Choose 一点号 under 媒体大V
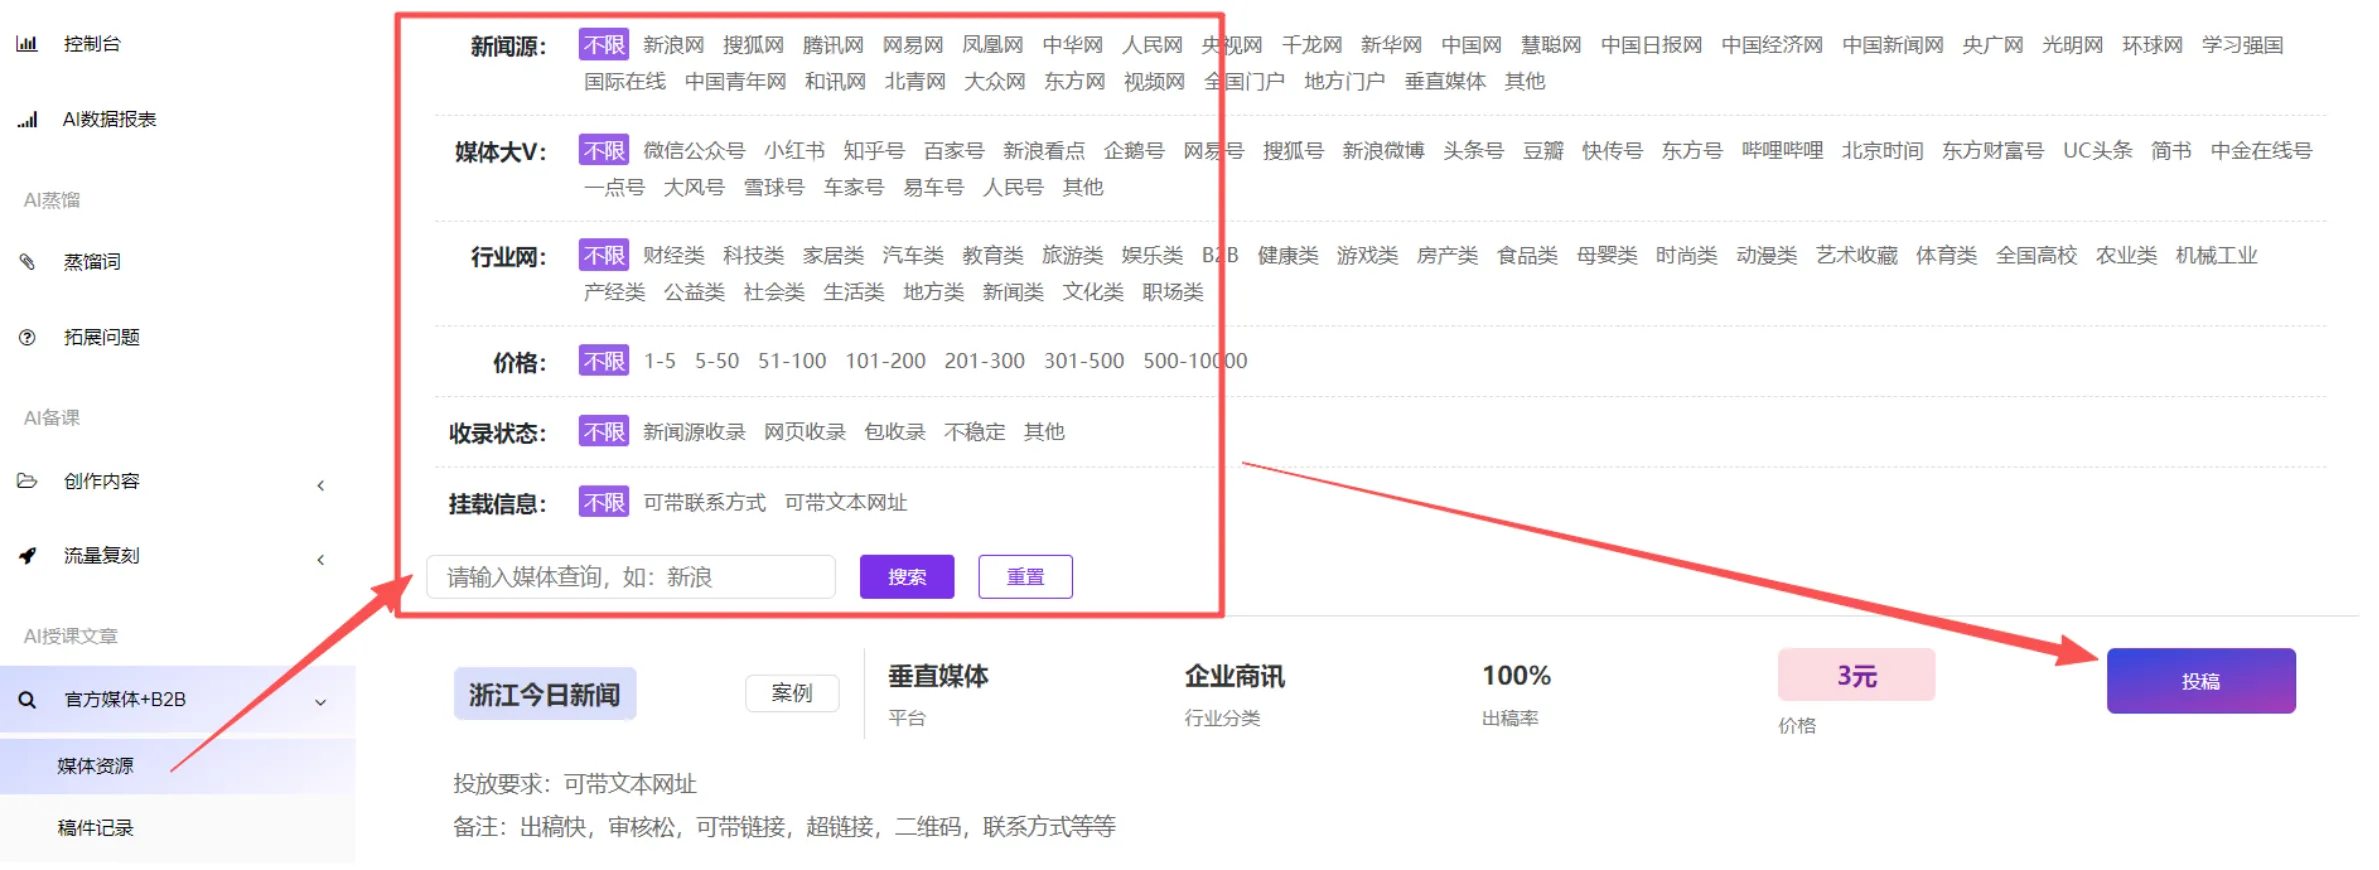Screen dimensions: 2379x870 pyautogui.click(x=614, y=187)
